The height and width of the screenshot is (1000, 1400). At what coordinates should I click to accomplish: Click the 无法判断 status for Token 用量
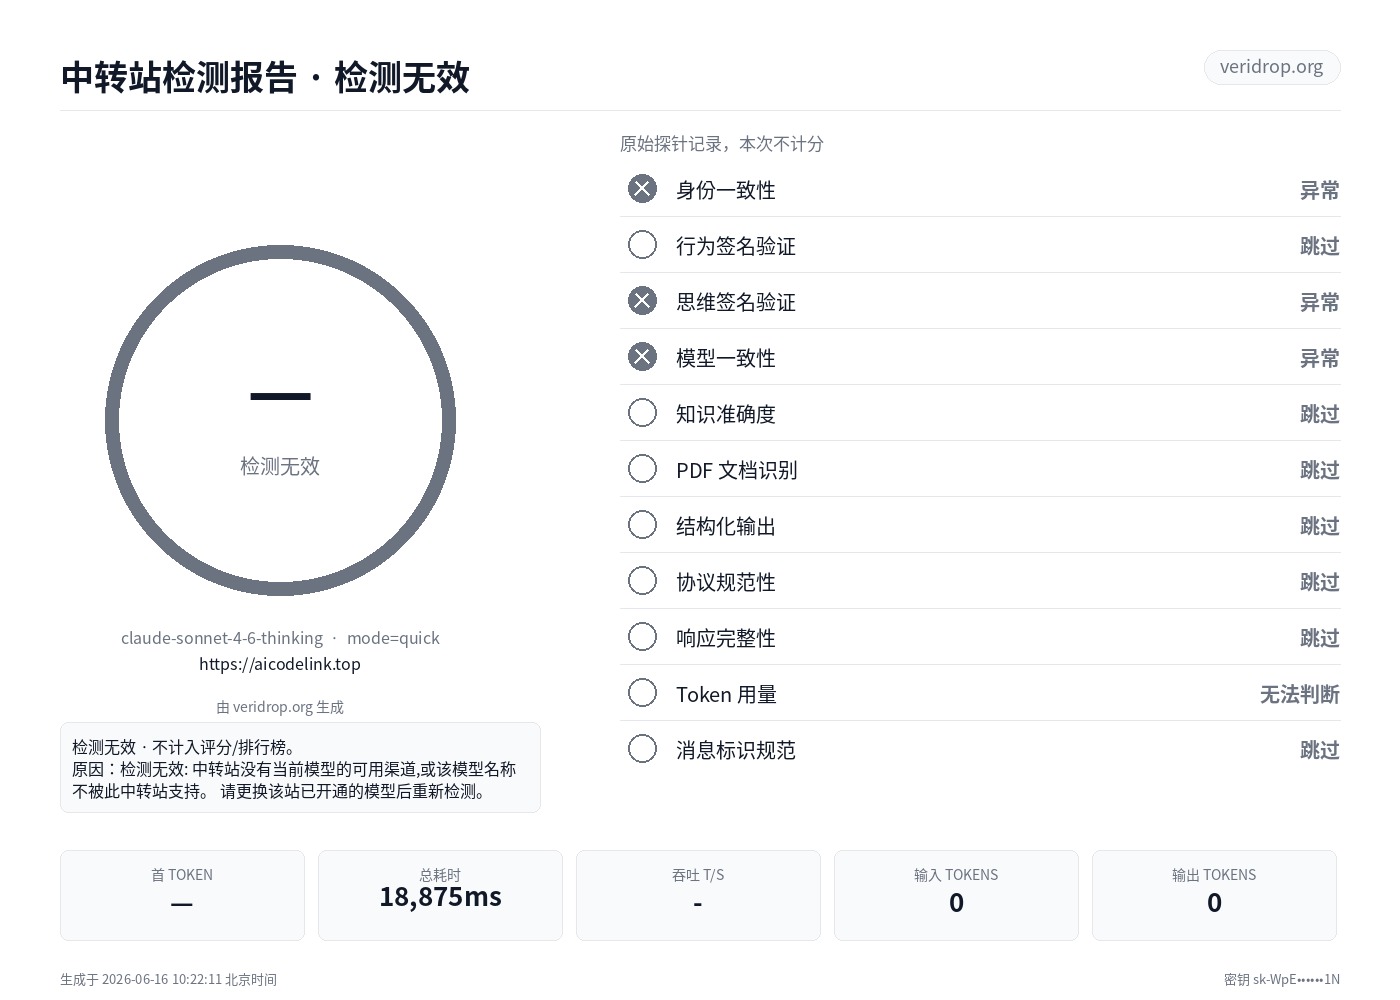[x=1299, y=694]
